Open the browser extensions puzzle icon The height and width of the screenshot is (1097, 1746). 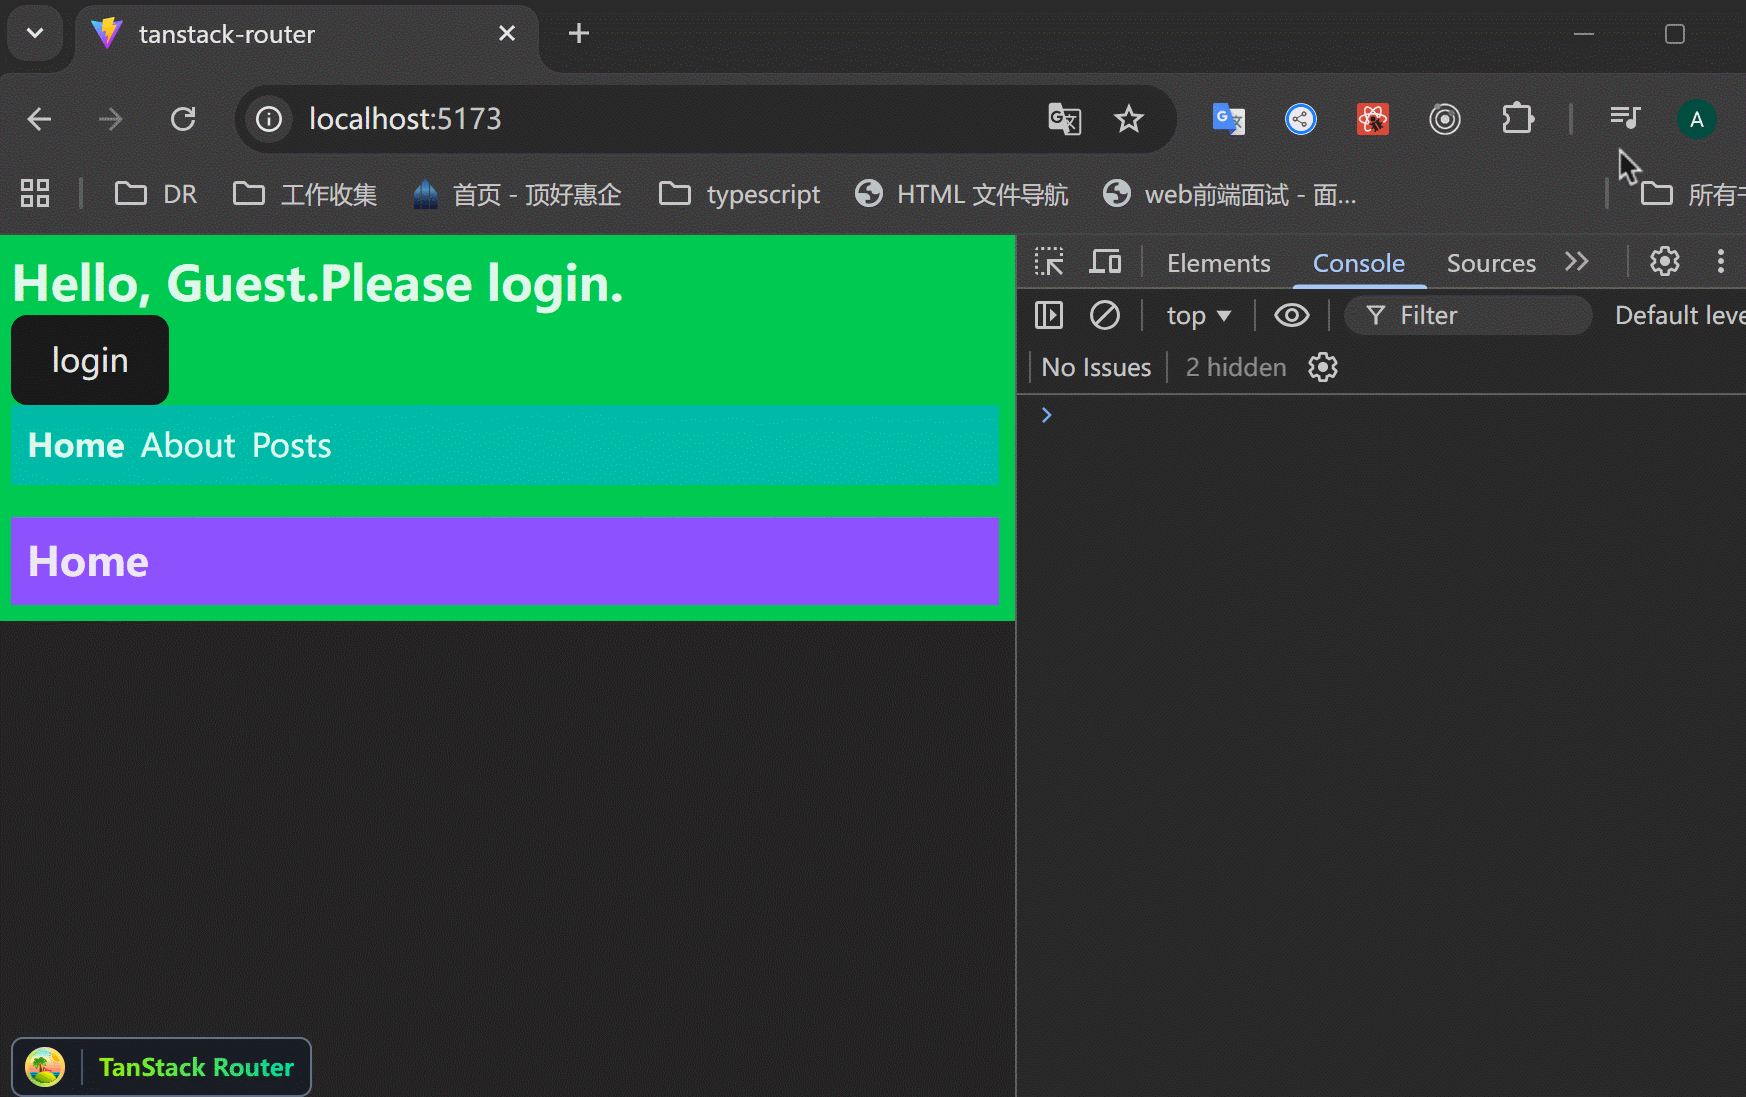[1517, 119]
